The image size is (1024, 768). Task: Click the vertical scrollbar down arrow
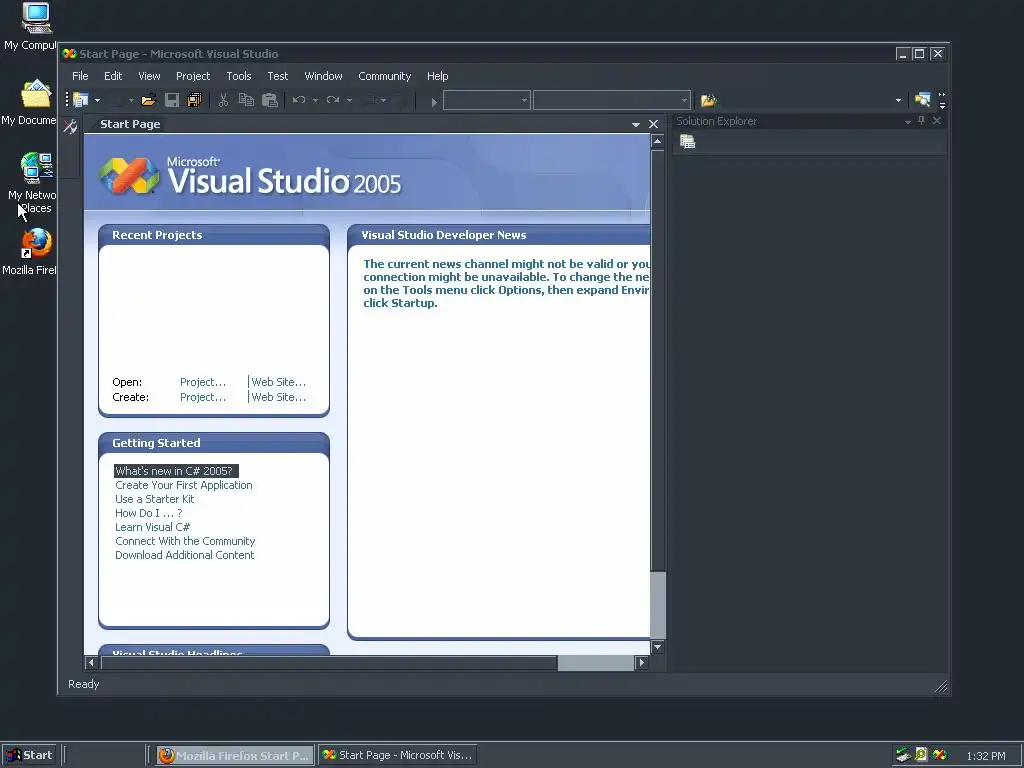658,647
